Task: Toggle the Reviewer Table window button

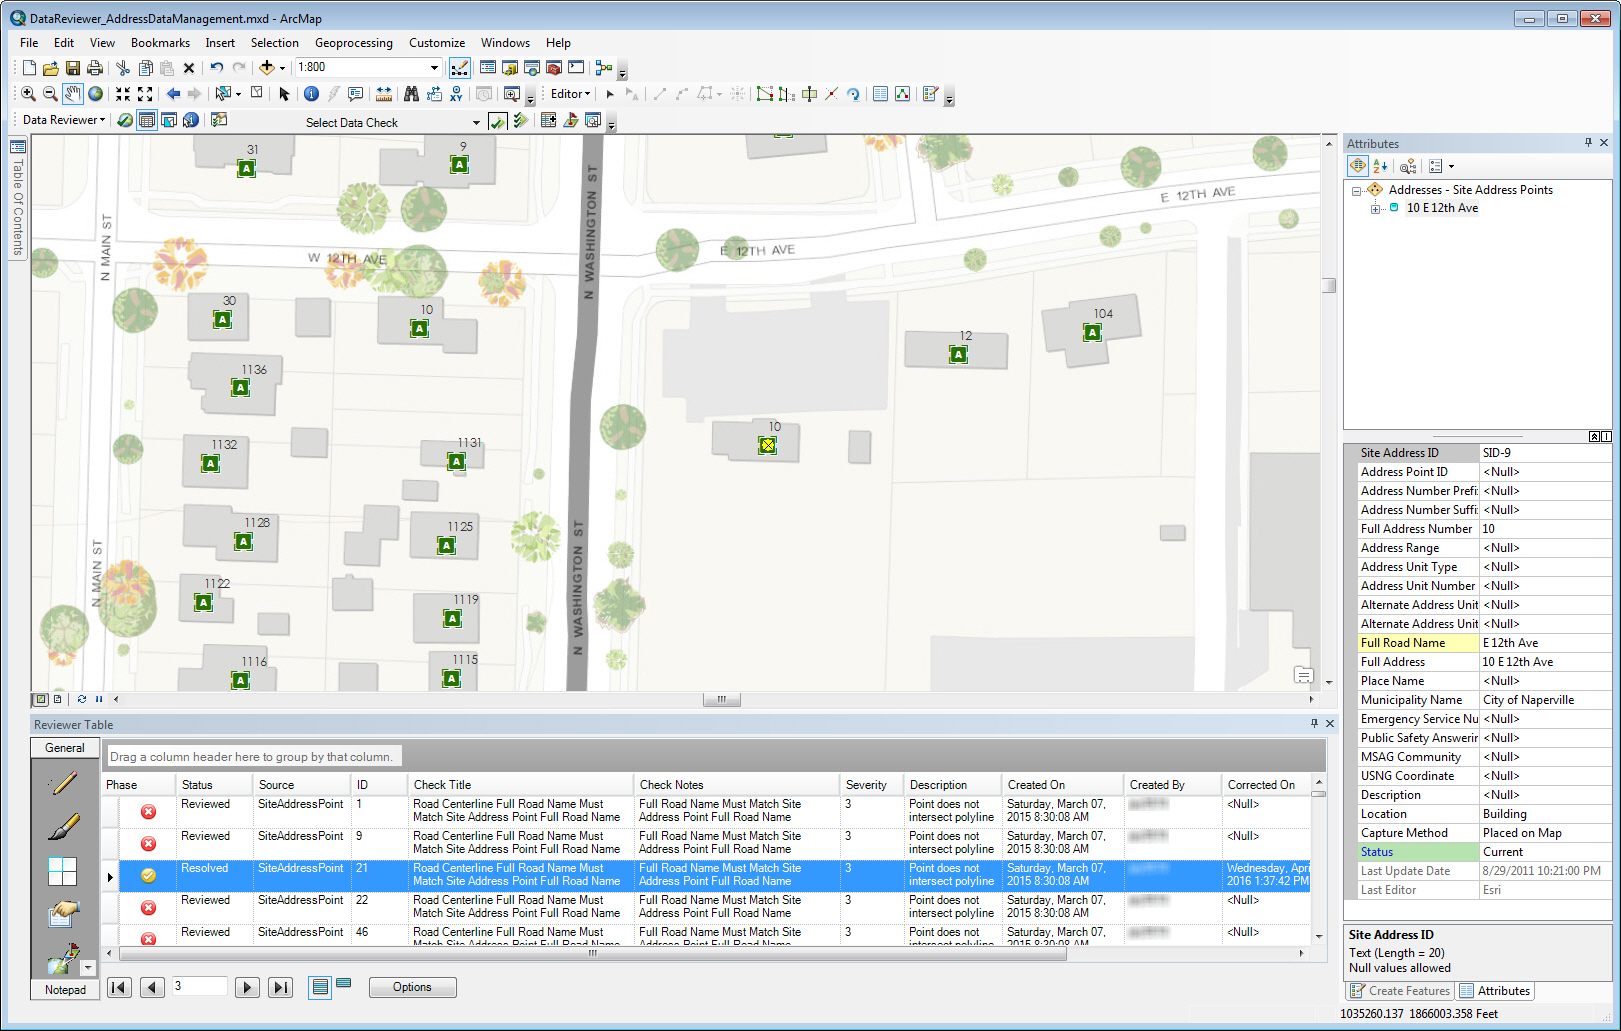Action: (147, 121)
